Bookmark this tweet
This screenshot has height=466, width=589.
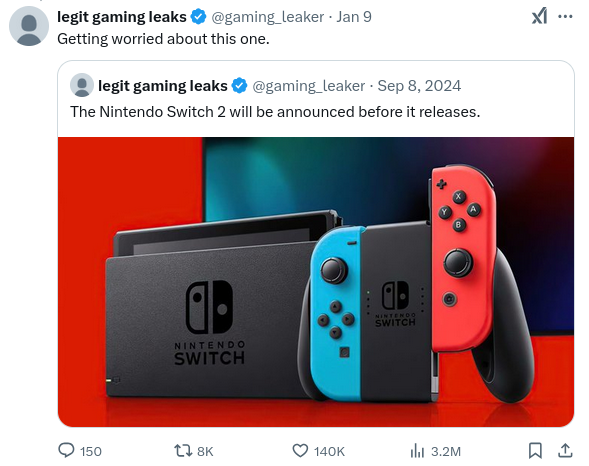coord(535,451)
